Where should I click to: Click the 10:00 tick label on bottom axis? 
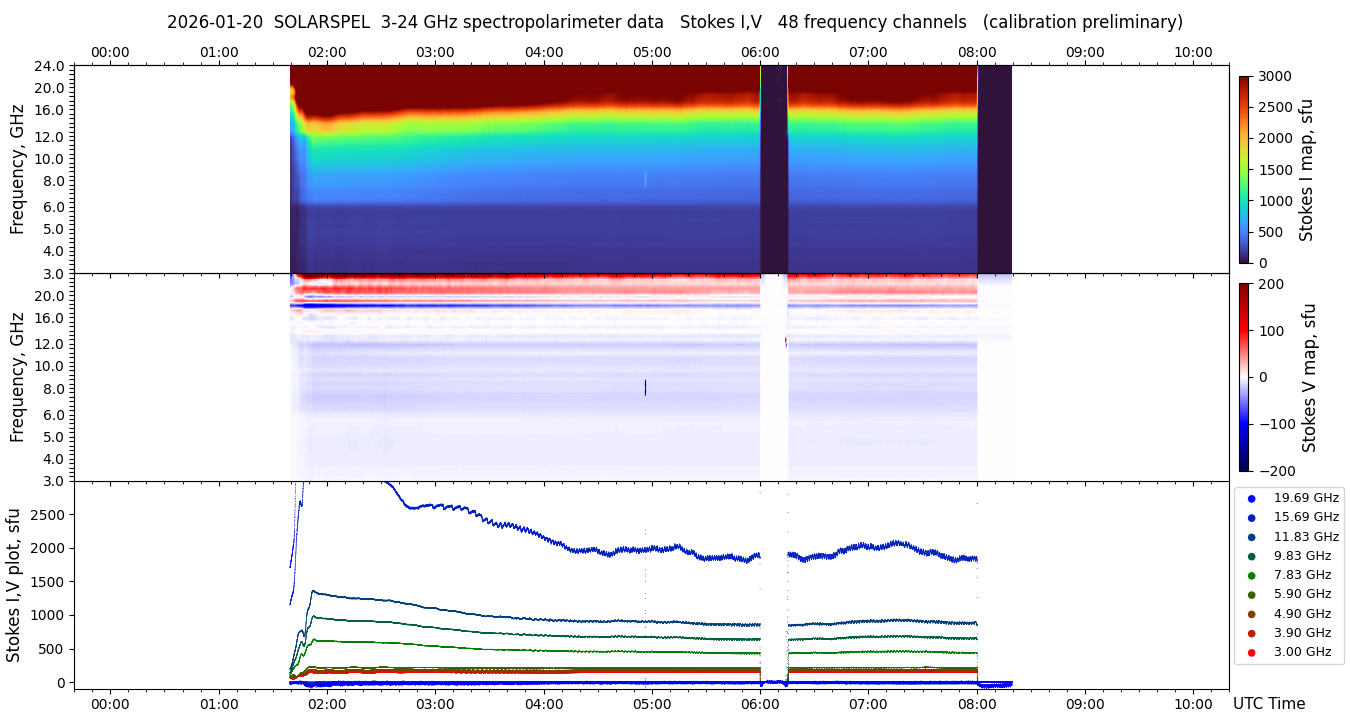[1193, 704]
